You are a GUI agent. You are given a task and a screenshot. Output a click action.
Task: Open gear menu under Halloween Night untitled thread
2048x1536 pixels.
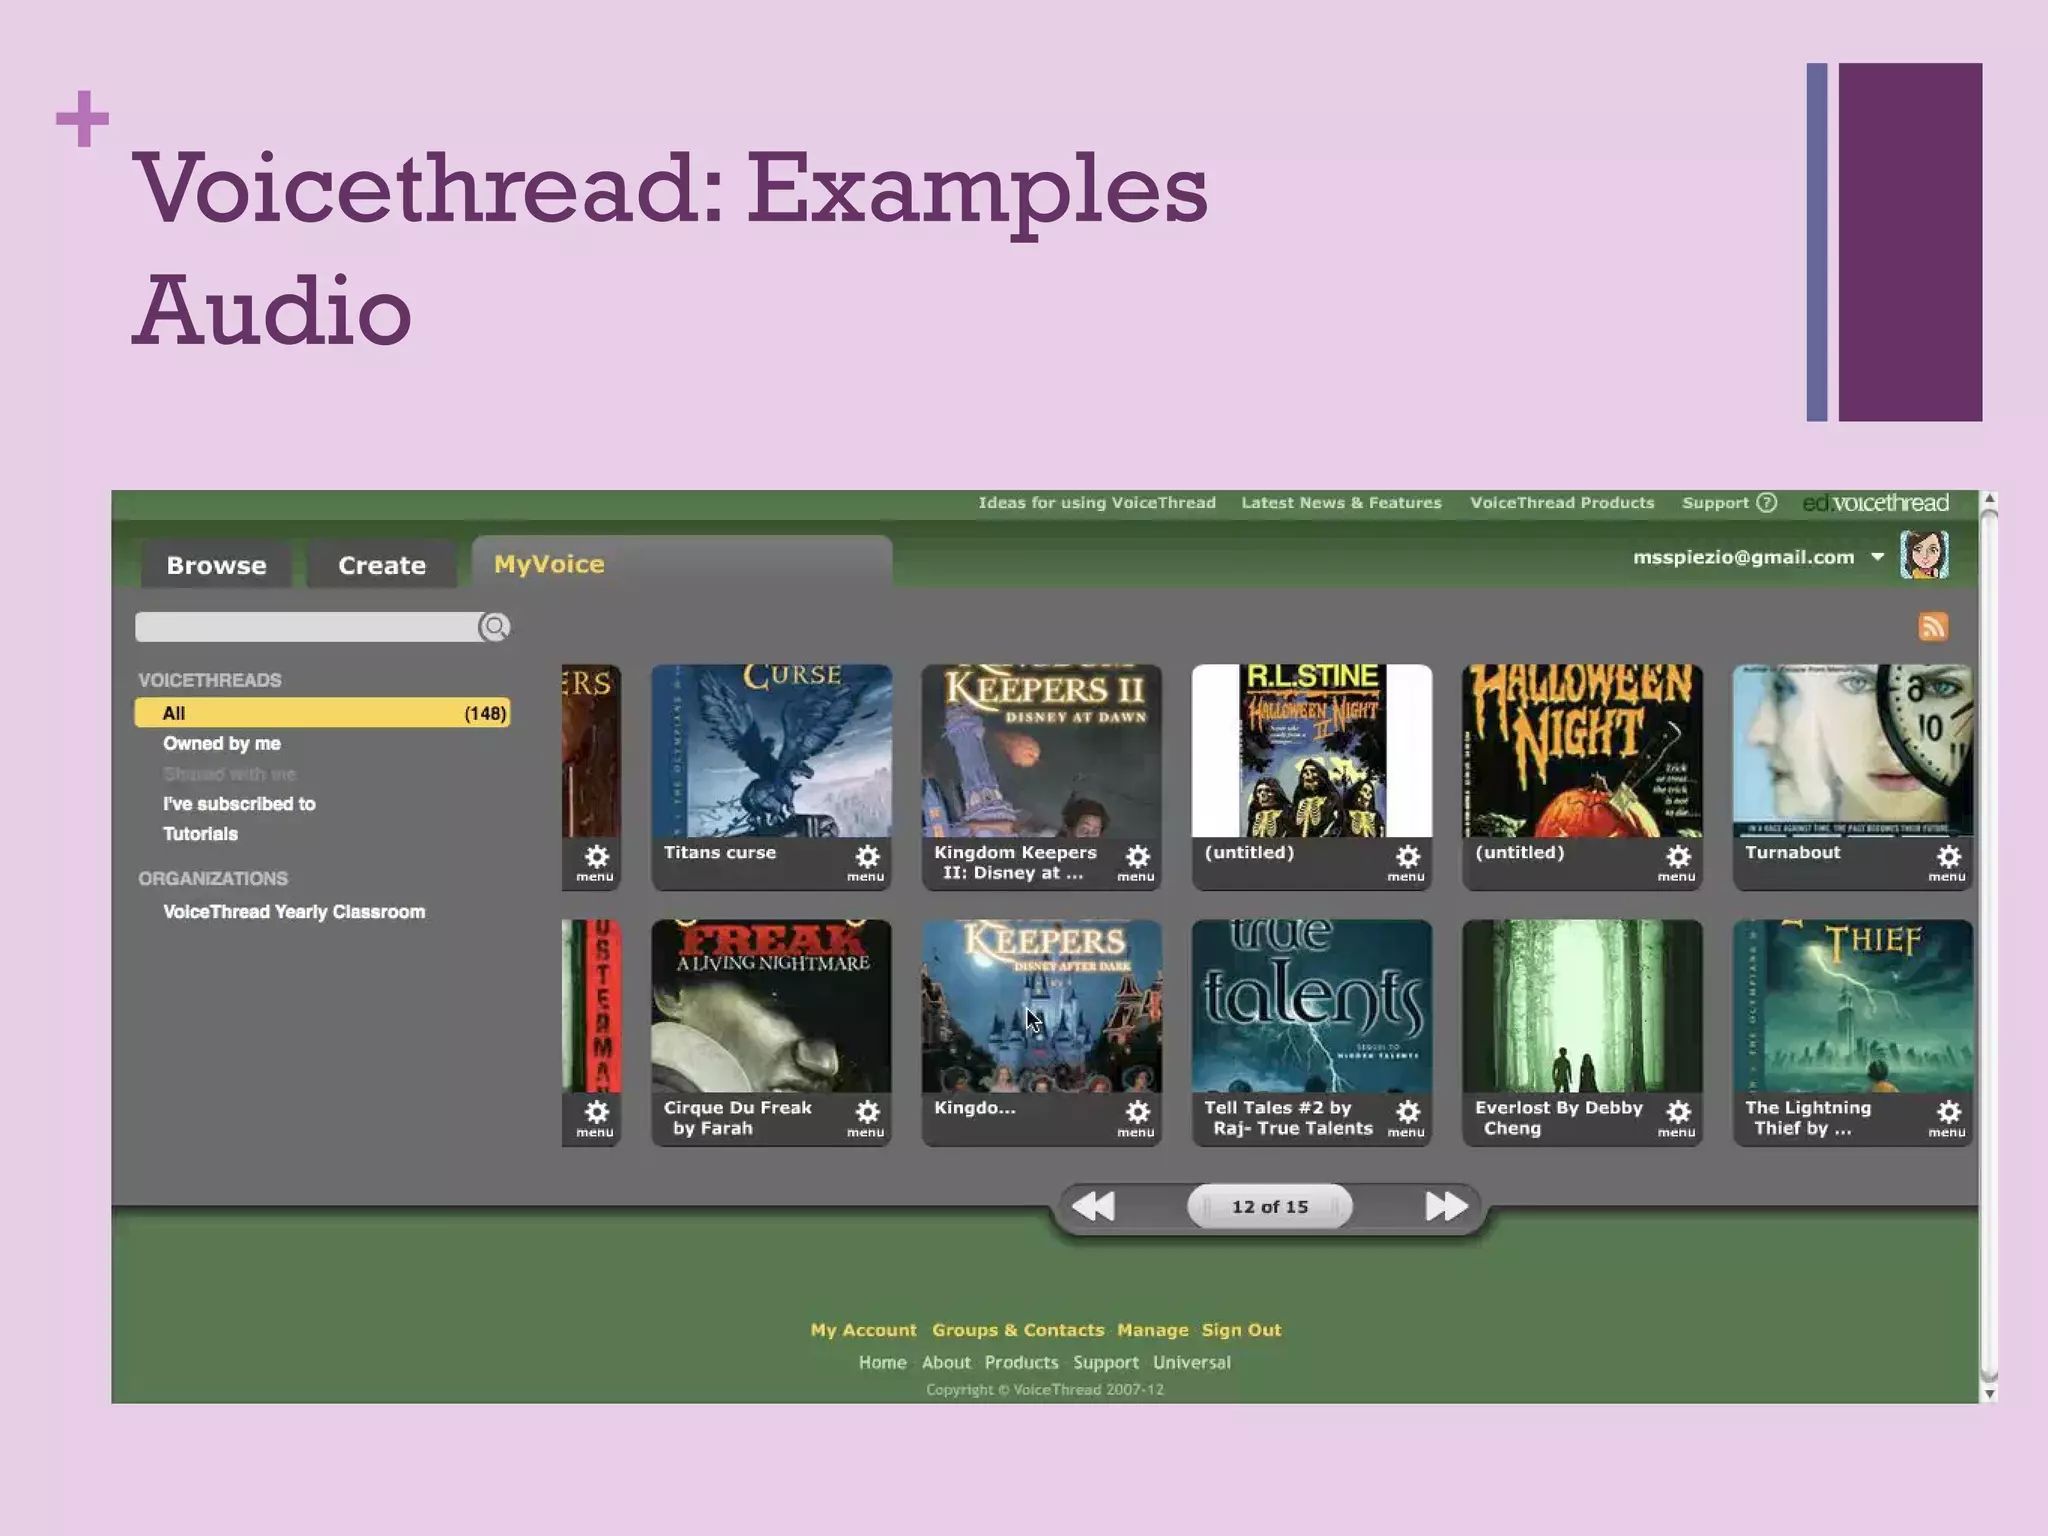pos(1677,862)
